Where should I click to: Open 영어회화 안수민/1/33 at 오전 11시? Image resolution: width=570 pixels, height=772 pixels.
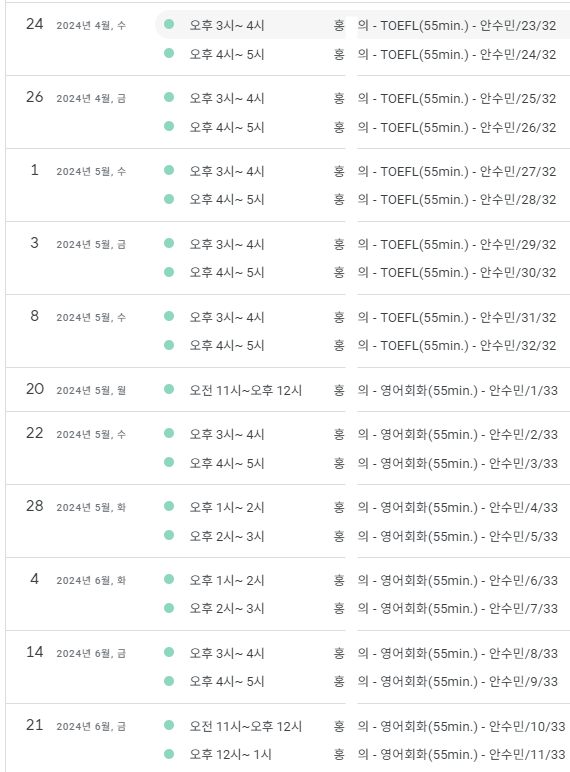[x=362, y=390]
